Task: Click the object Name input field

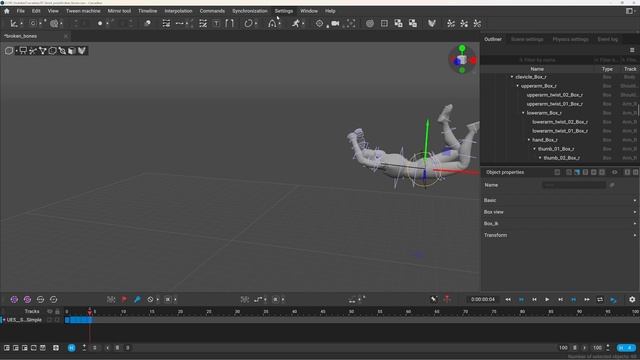Action: tap(574, 185)
